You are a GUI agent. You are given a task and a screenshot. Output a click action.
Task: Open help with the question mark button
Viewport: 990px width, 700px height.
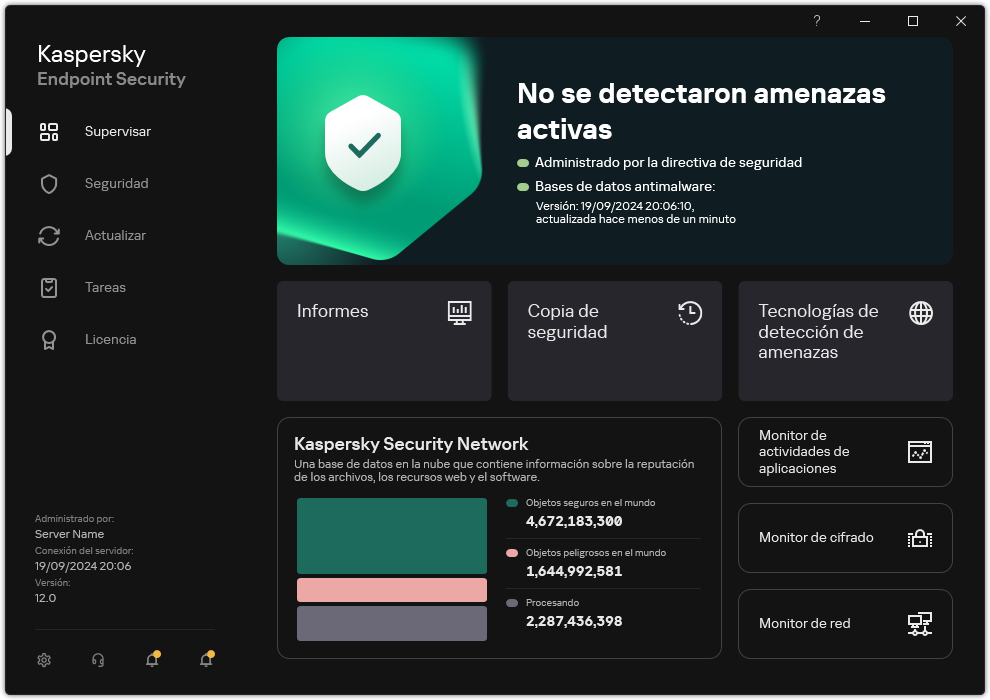click(816, 21)
